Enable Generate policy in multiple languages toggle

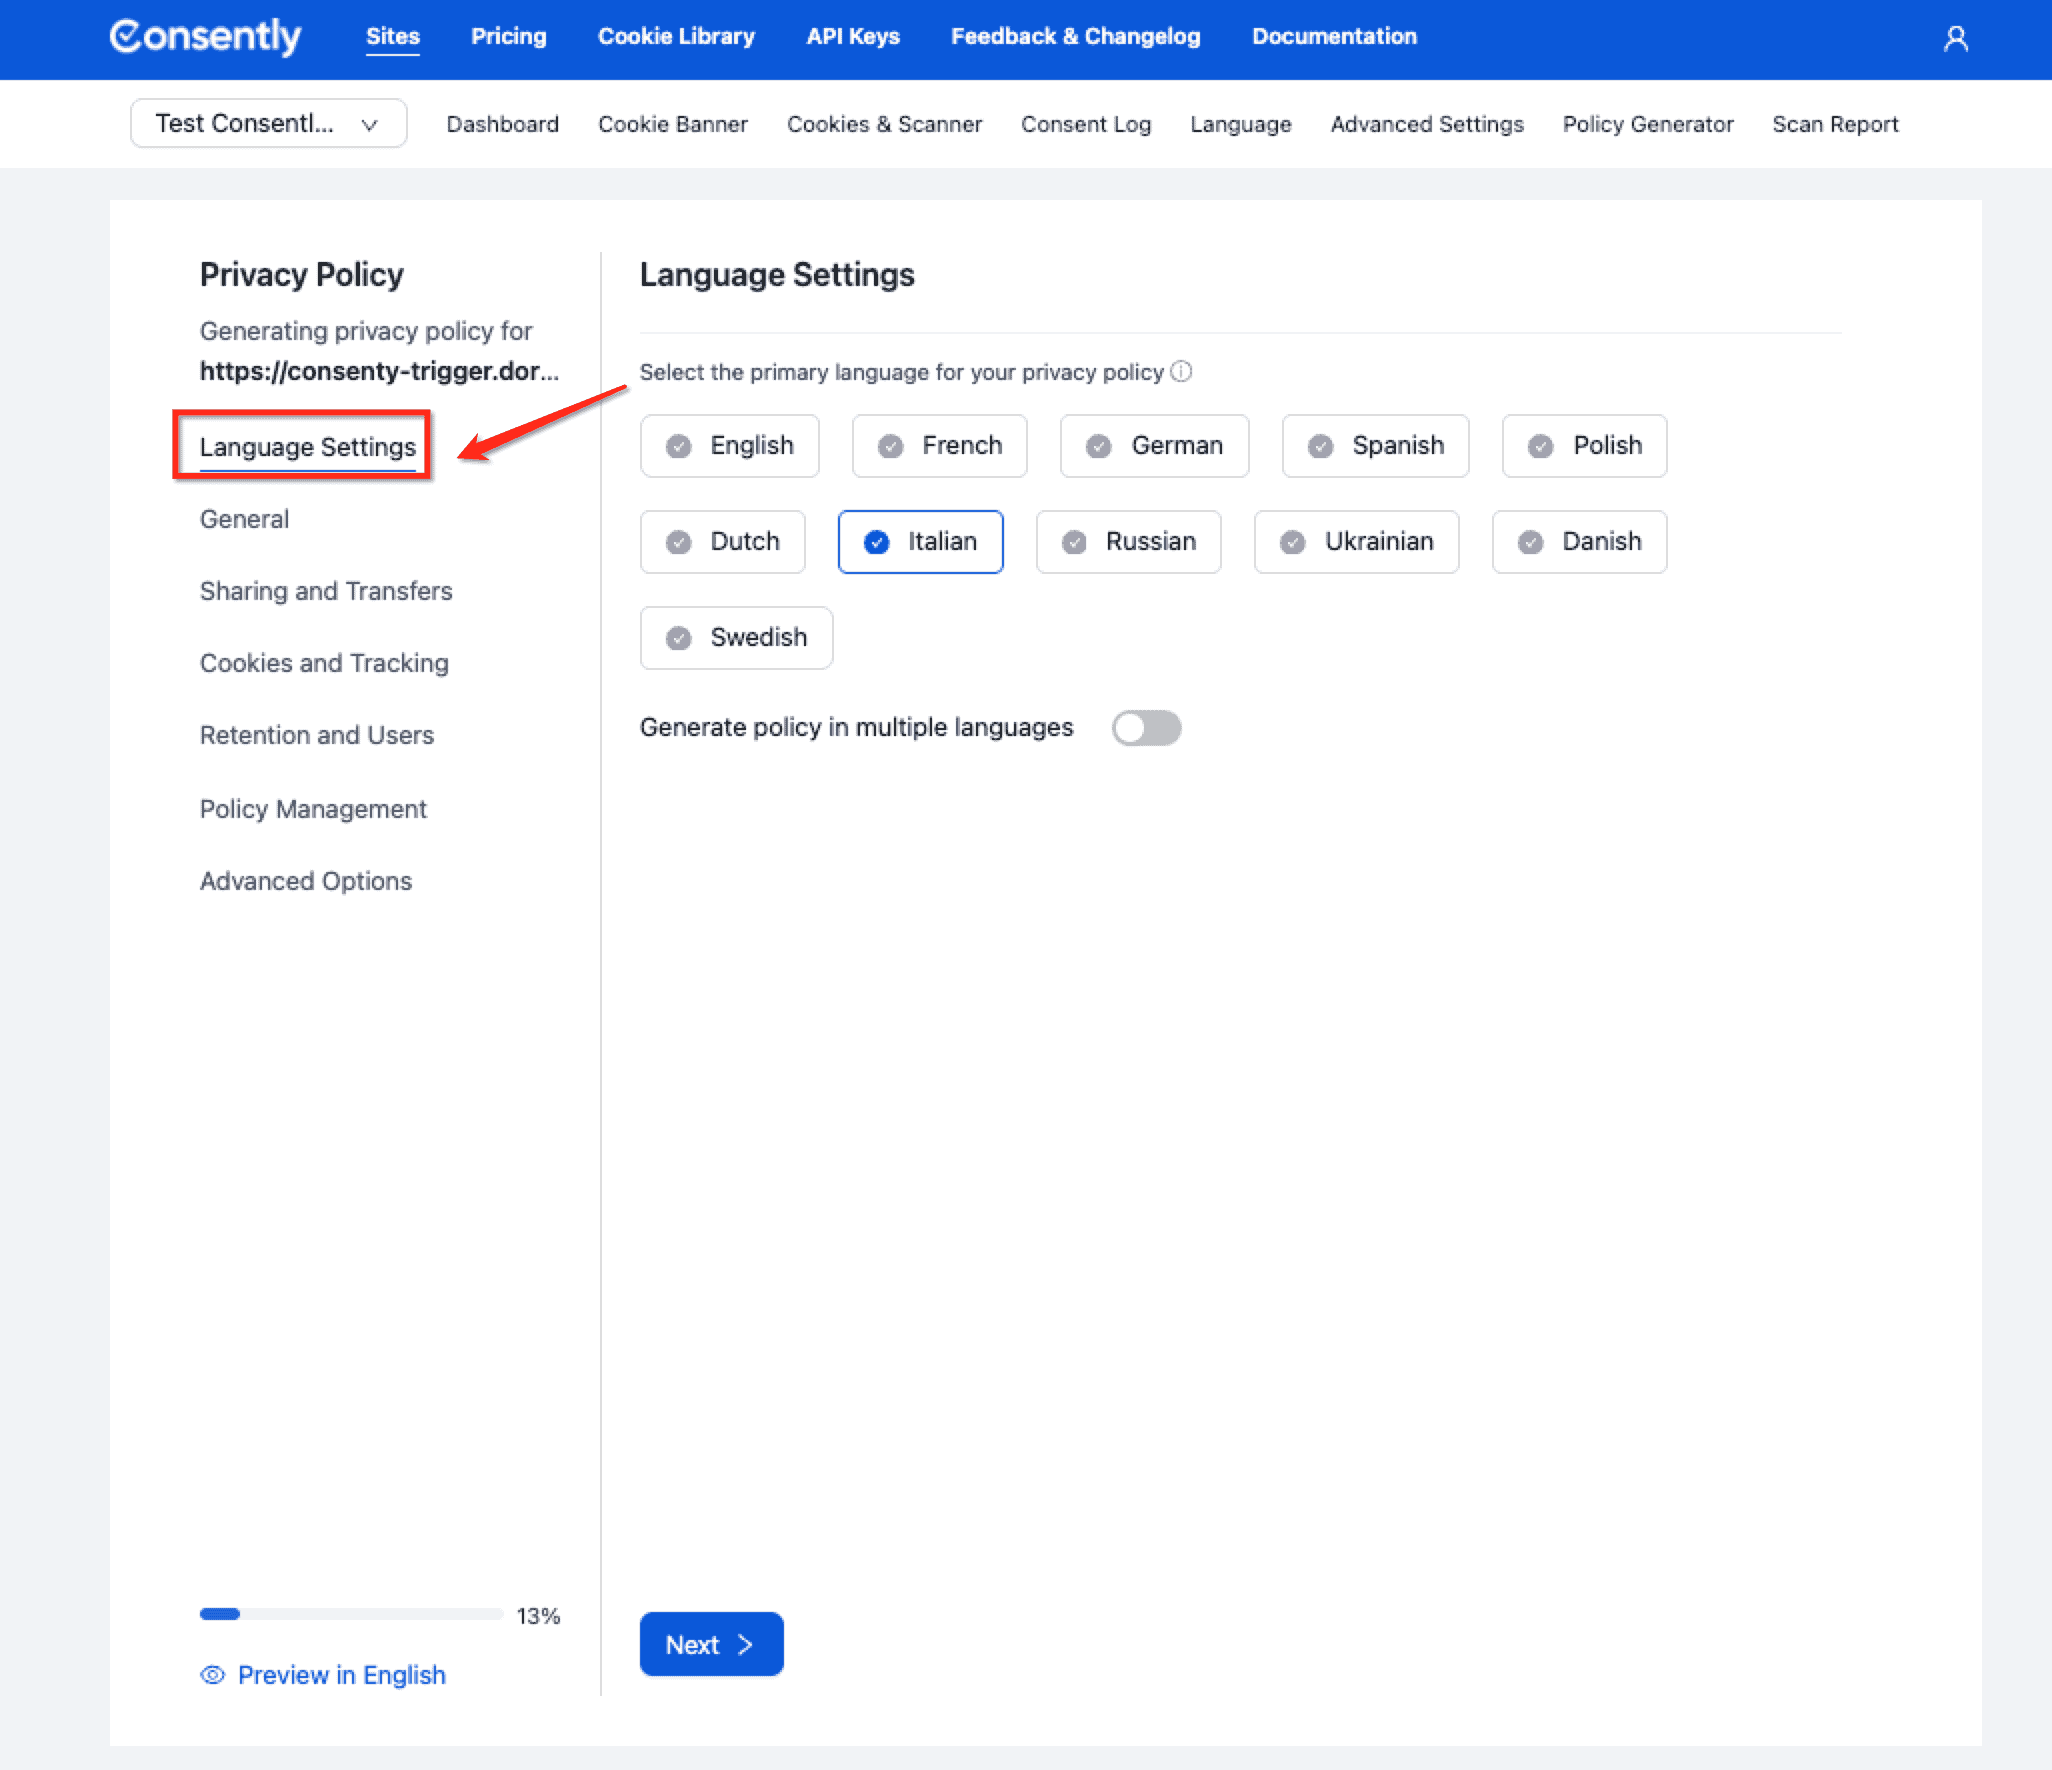pyautogui.click(x=1146, y=728)
